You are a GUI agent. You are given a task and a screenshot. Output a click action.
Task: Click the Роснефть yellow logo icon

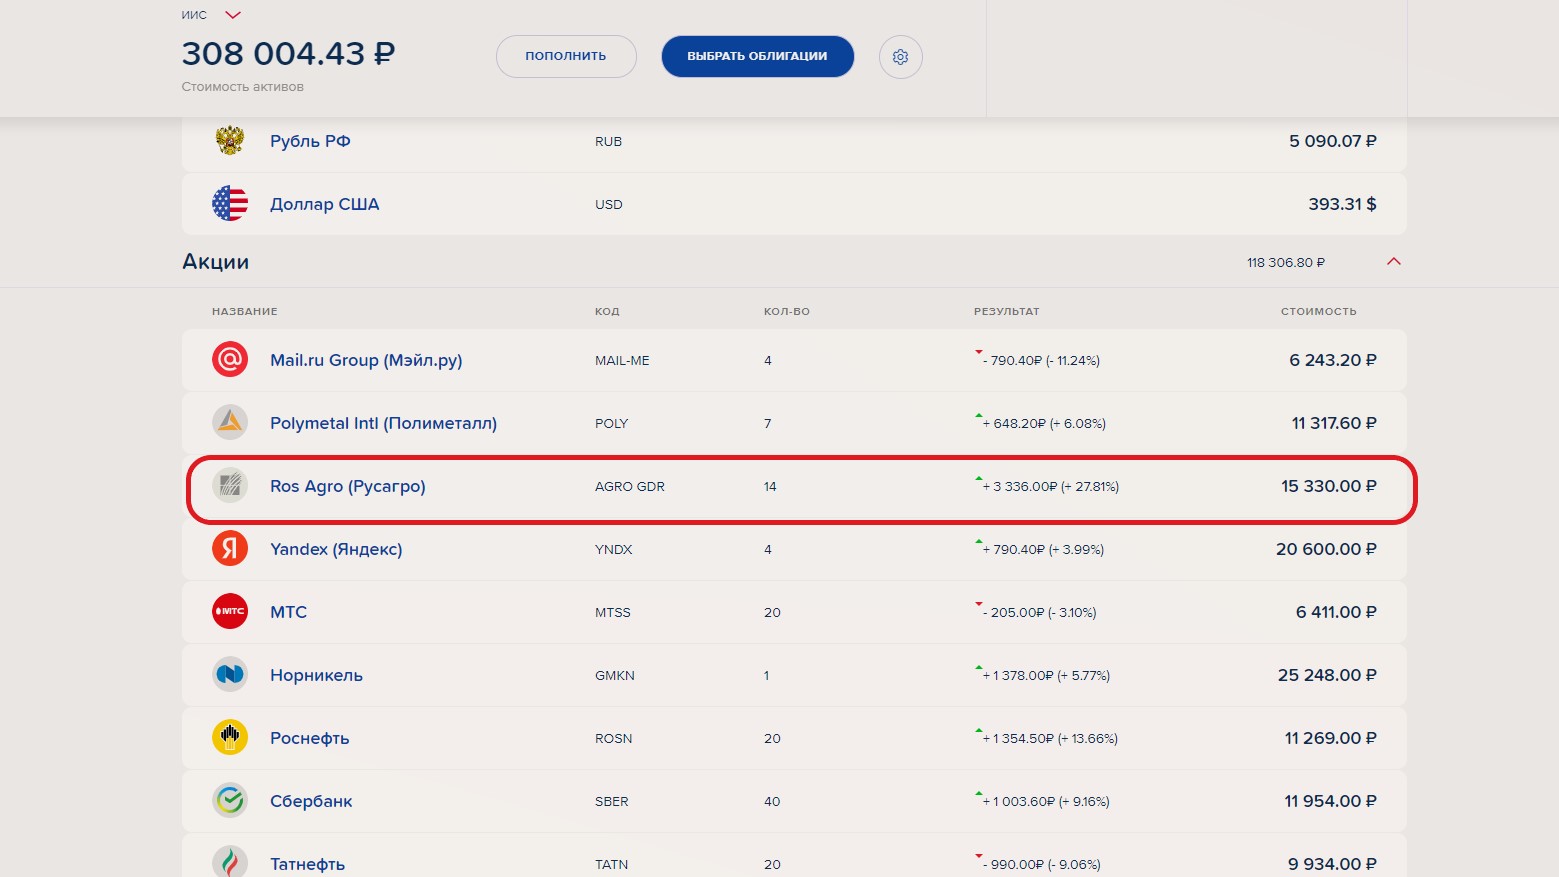click(230, 738)
